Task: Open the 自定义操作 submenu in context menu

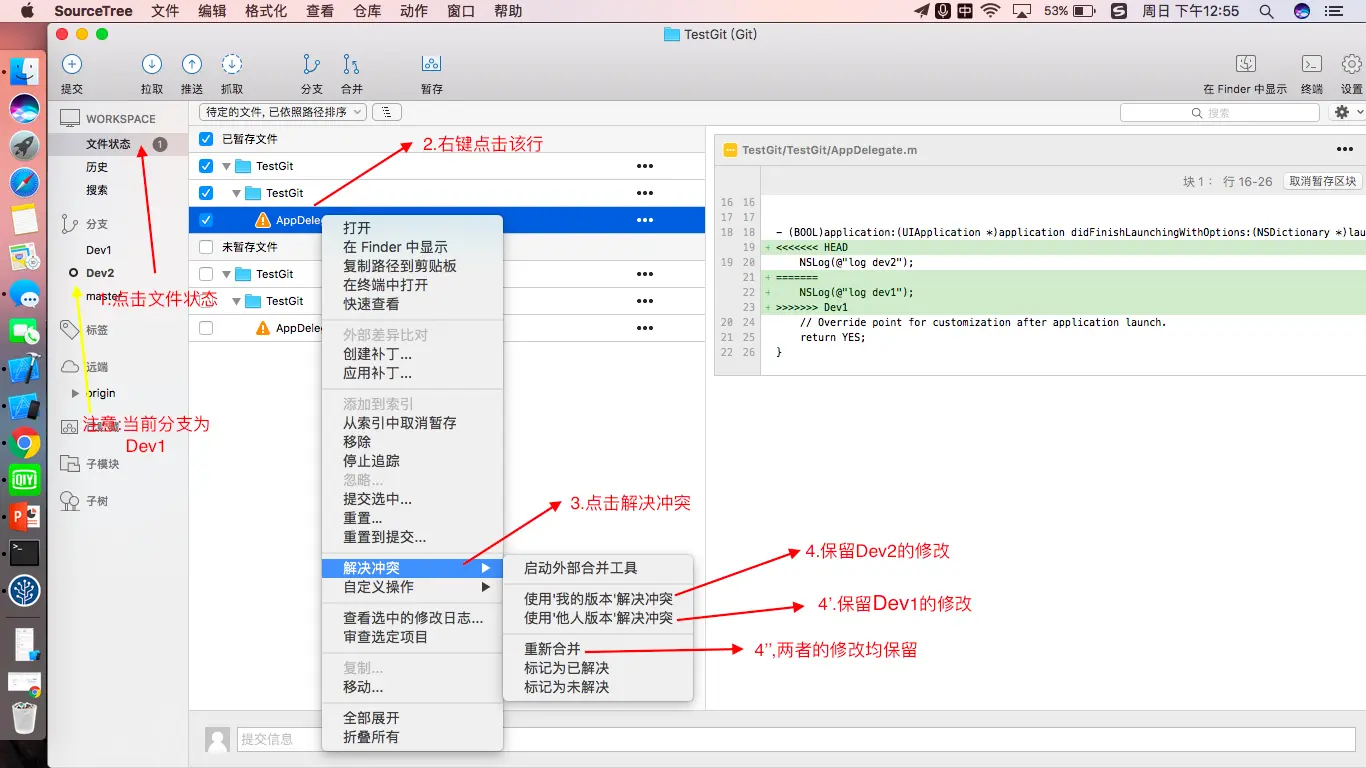Action: click(x=412, y=587)
